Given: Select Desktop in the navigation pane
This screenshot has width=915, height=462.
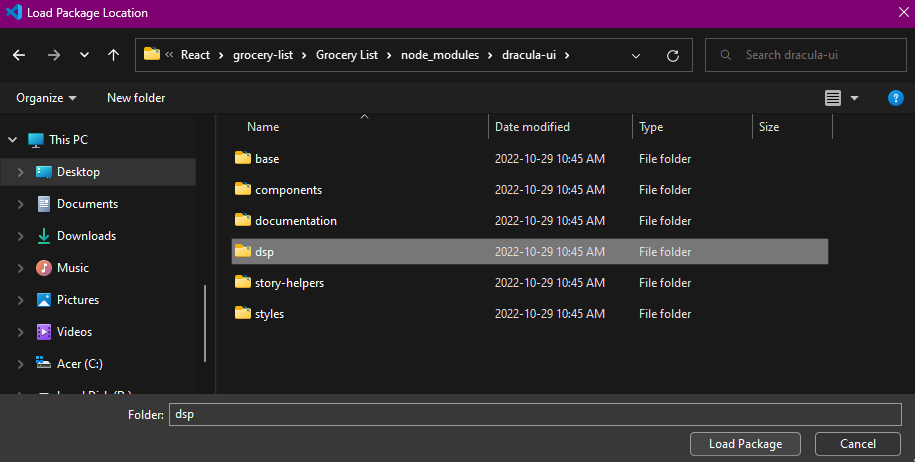Looking at the screenshot, I should (78, 172).
